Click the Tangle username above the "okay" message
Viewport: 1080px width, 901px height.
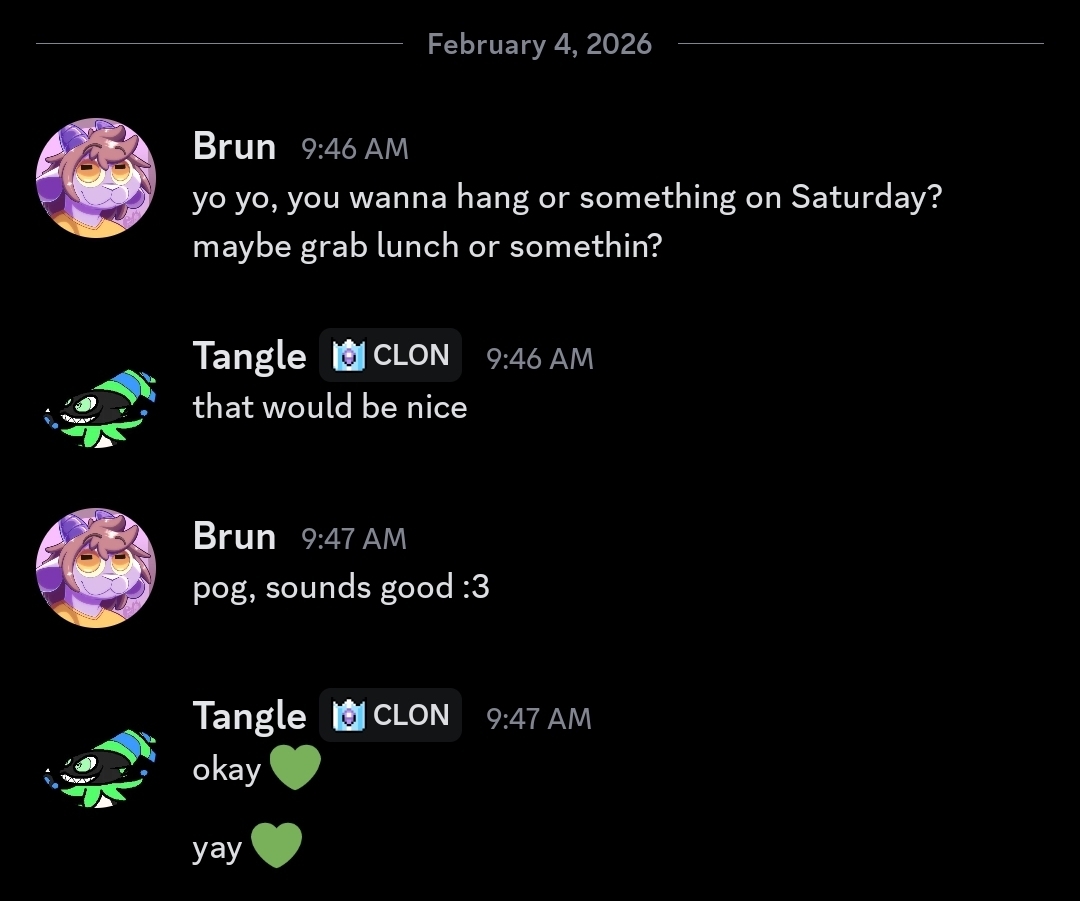249,716
